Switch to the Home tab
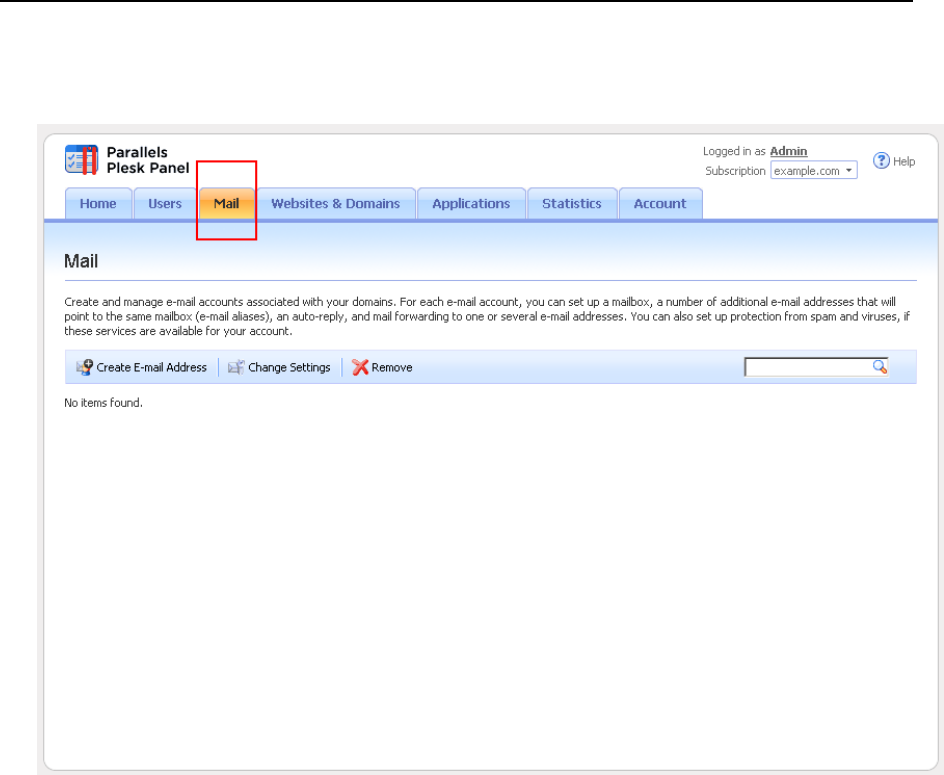Image resolution: width=944 pixels, height=775 pixels. pos(98,204)
